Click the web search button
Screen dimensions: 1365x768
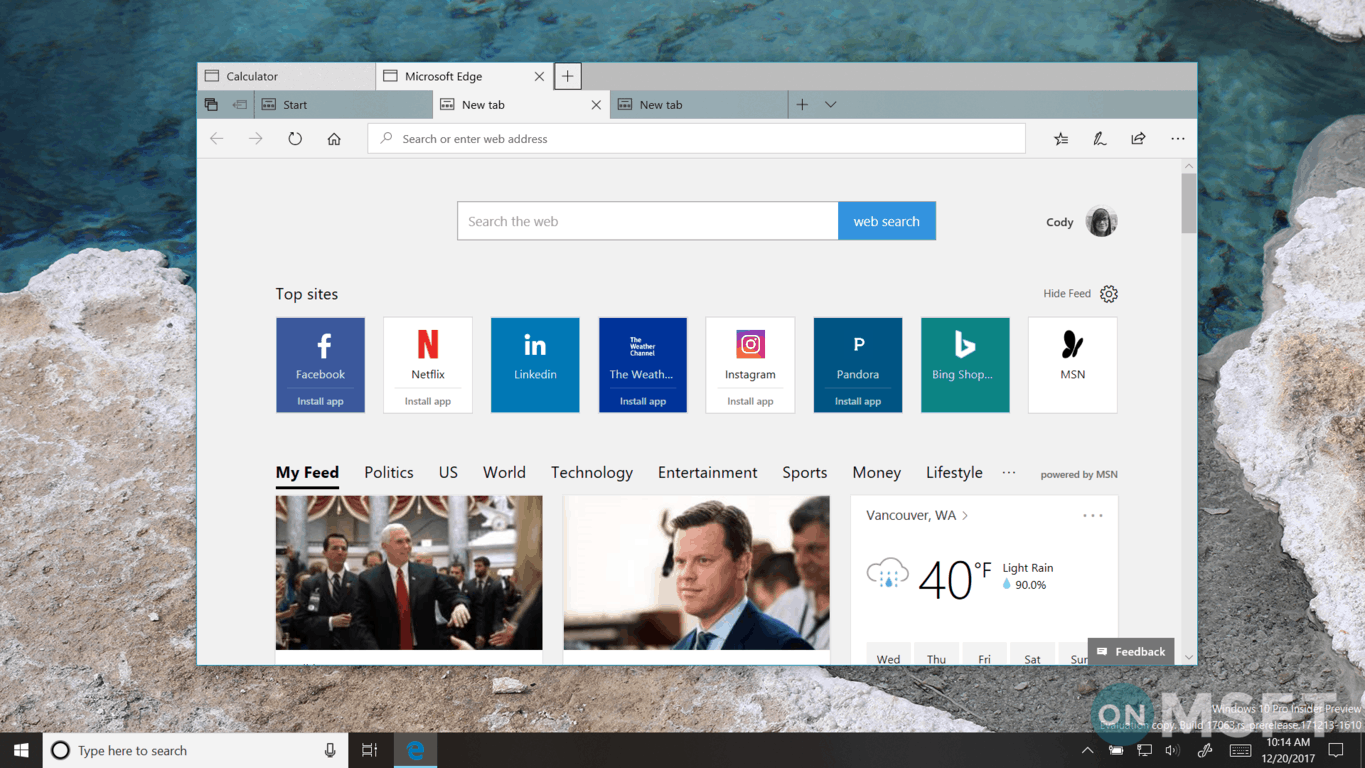pyautogui.click(x=887, y=221)
